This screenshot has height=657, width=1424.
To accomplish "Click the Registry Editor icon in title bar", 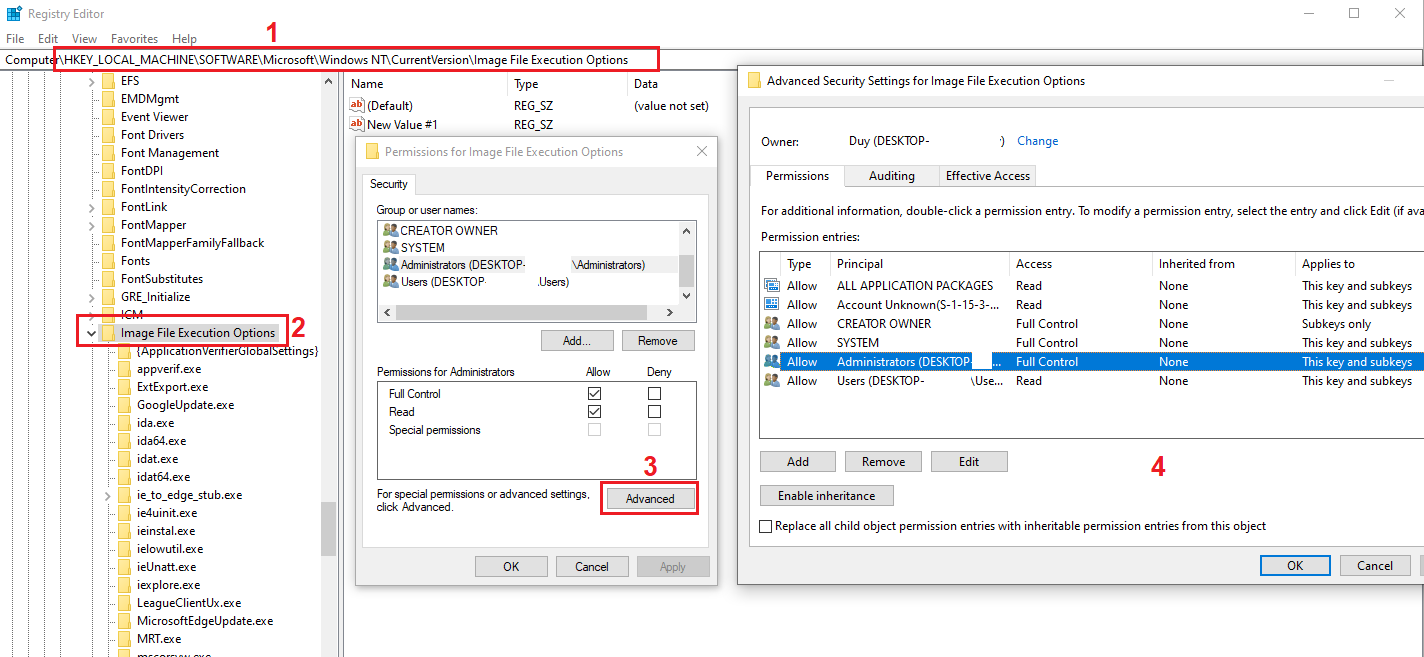I will pos(14,13).
